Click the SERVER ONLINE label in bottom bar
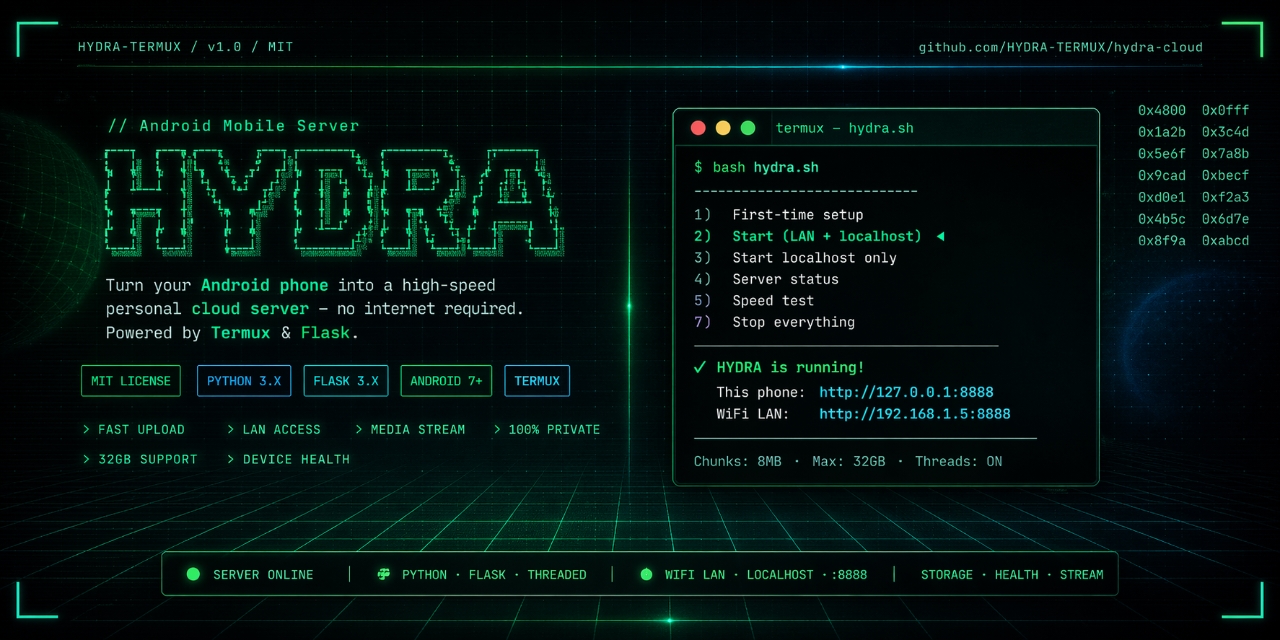This screenshot has height=640, width=1280. (263, 575)
